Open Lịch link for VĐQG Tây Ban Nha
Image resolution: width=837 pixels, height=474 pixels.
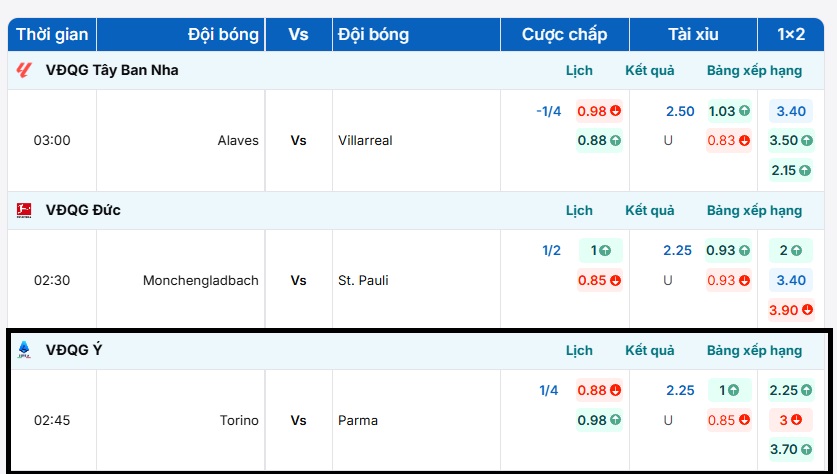[579, 70]
